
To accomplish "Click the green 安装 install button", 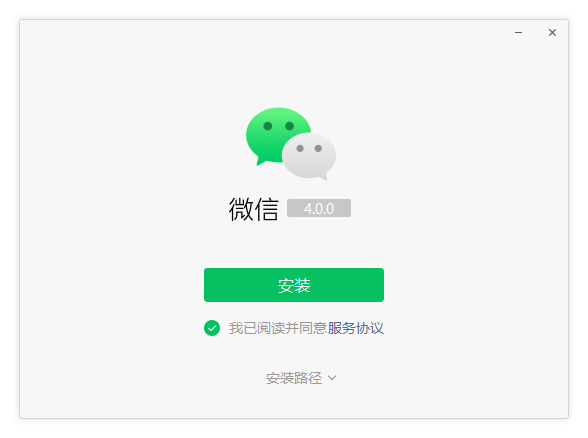I will 294,285.
